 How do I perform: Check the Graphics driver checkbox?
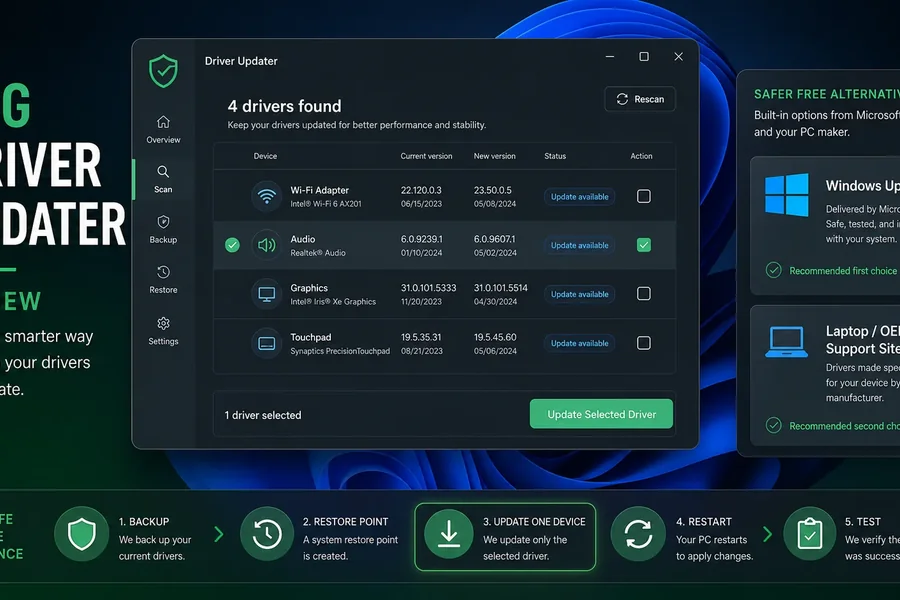pos(644,294)
